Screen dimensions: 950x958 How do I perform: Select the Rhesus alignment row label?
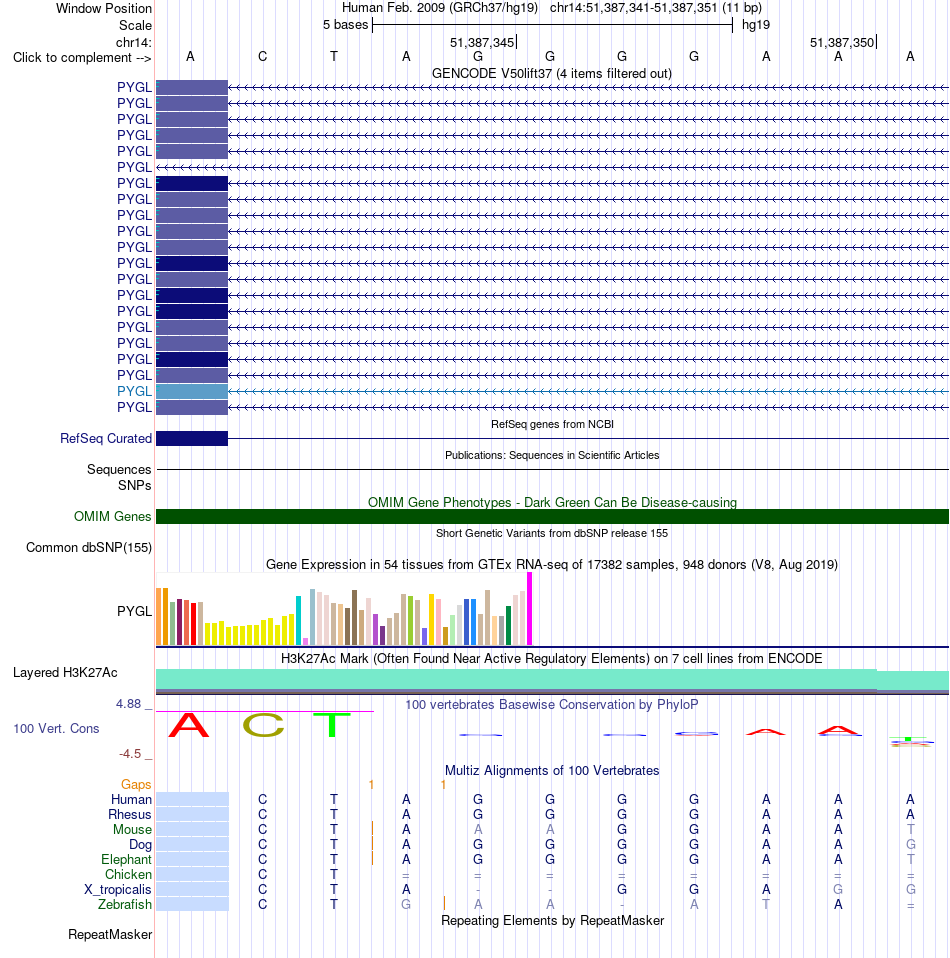point(130,814)
